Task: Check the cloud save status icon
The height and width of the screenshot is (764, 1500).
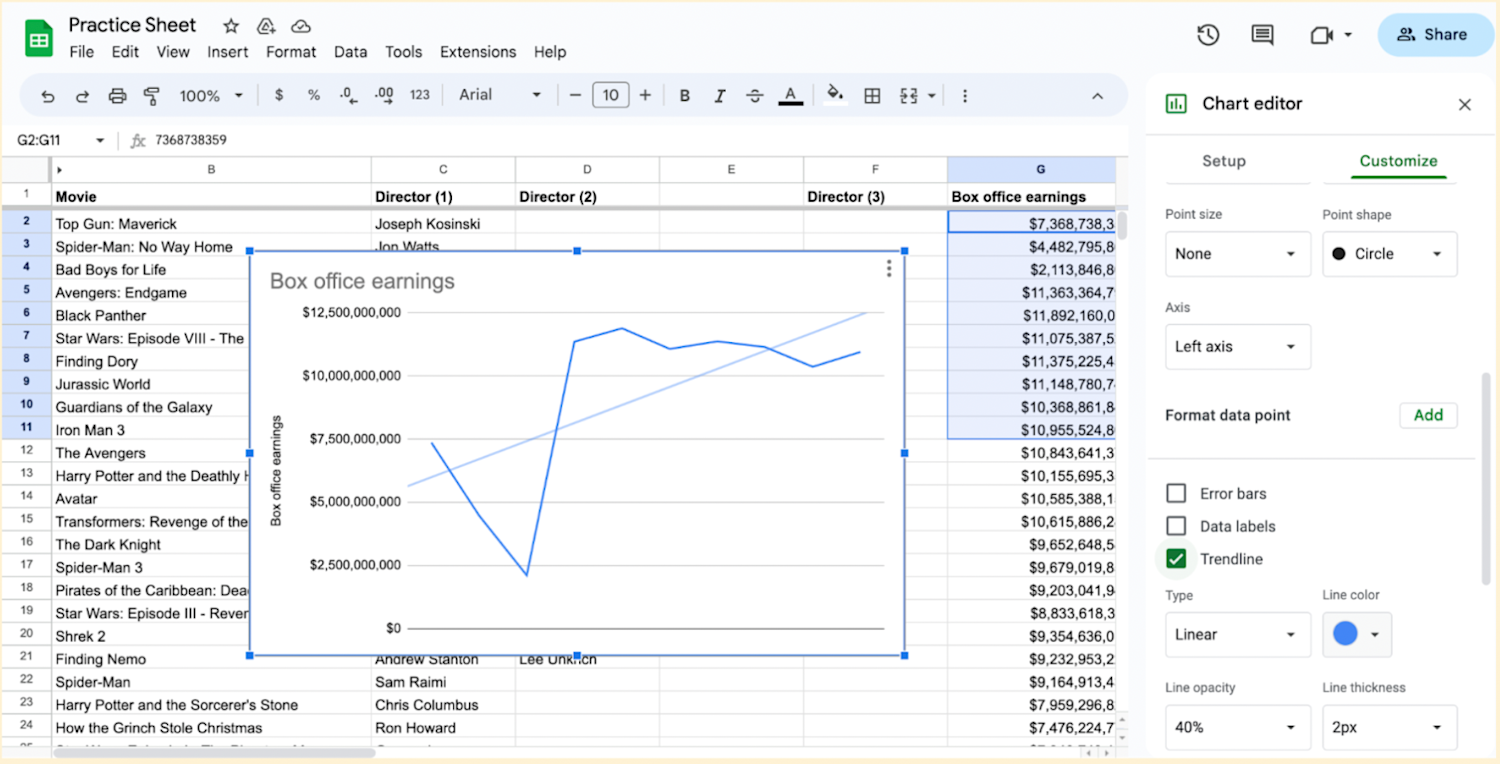Action: click(x=301, y=26)
